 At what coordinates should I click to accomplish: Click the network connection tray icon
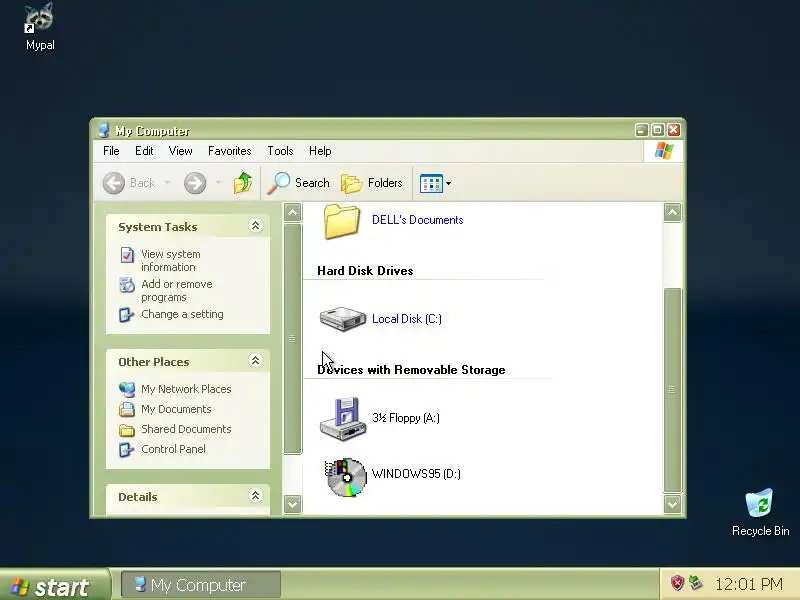(695, 582)
